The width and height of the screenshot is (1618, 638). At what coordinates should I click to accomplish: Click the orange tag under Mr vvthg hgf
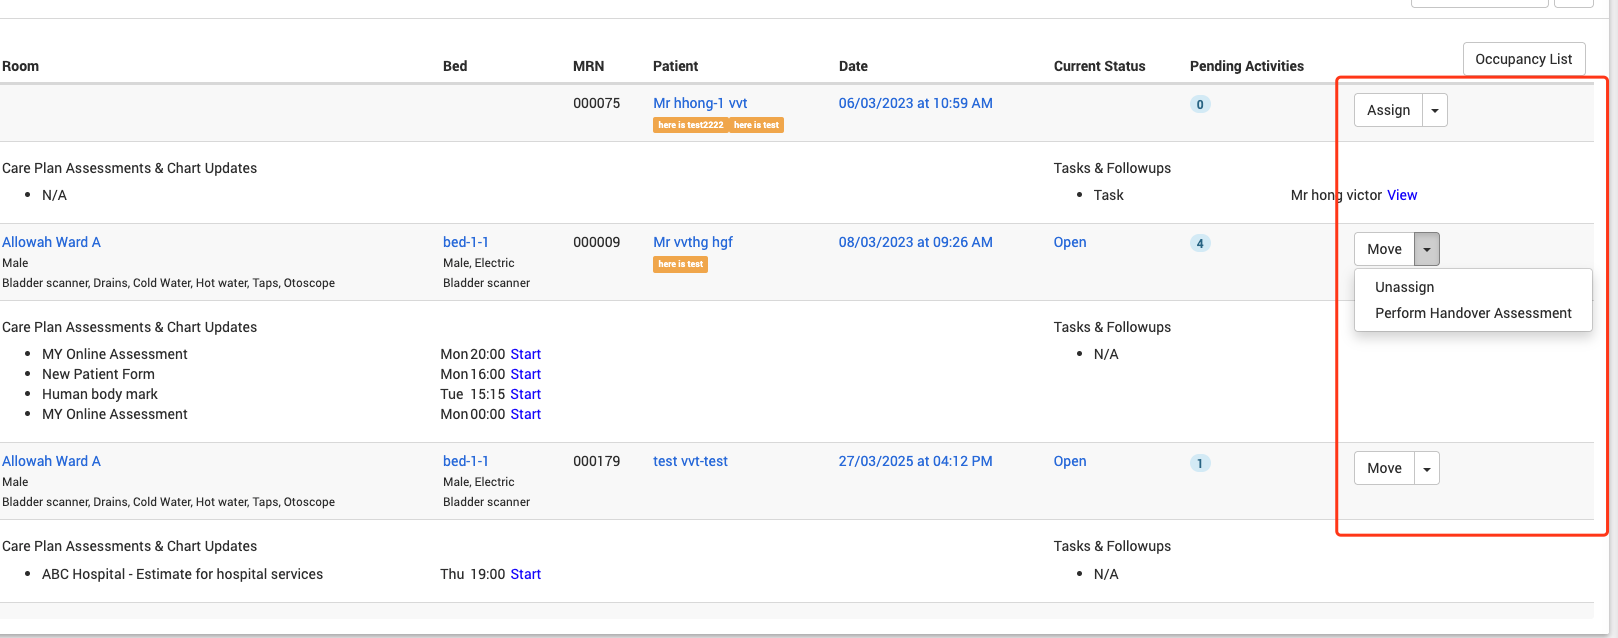680,264
